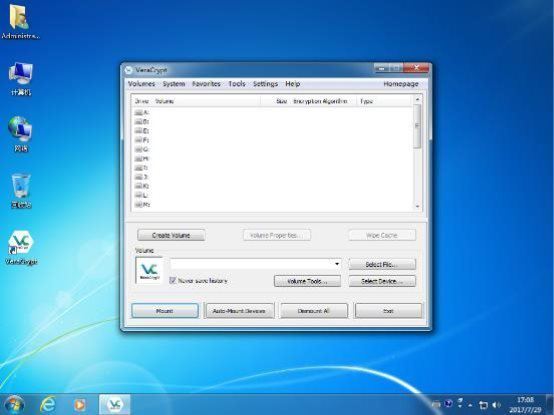This screenshot has height=415, width=554.
Task: Open the volume speaker tray icon
Action: (x=496, y=405)
